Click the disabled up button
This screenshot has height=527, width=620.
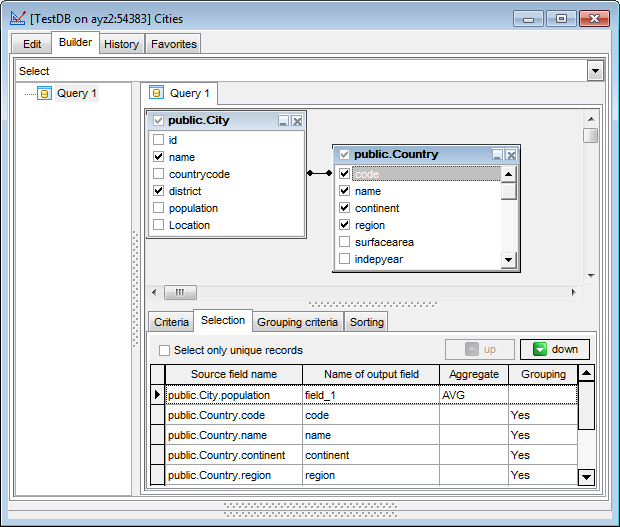click(480, 349)
